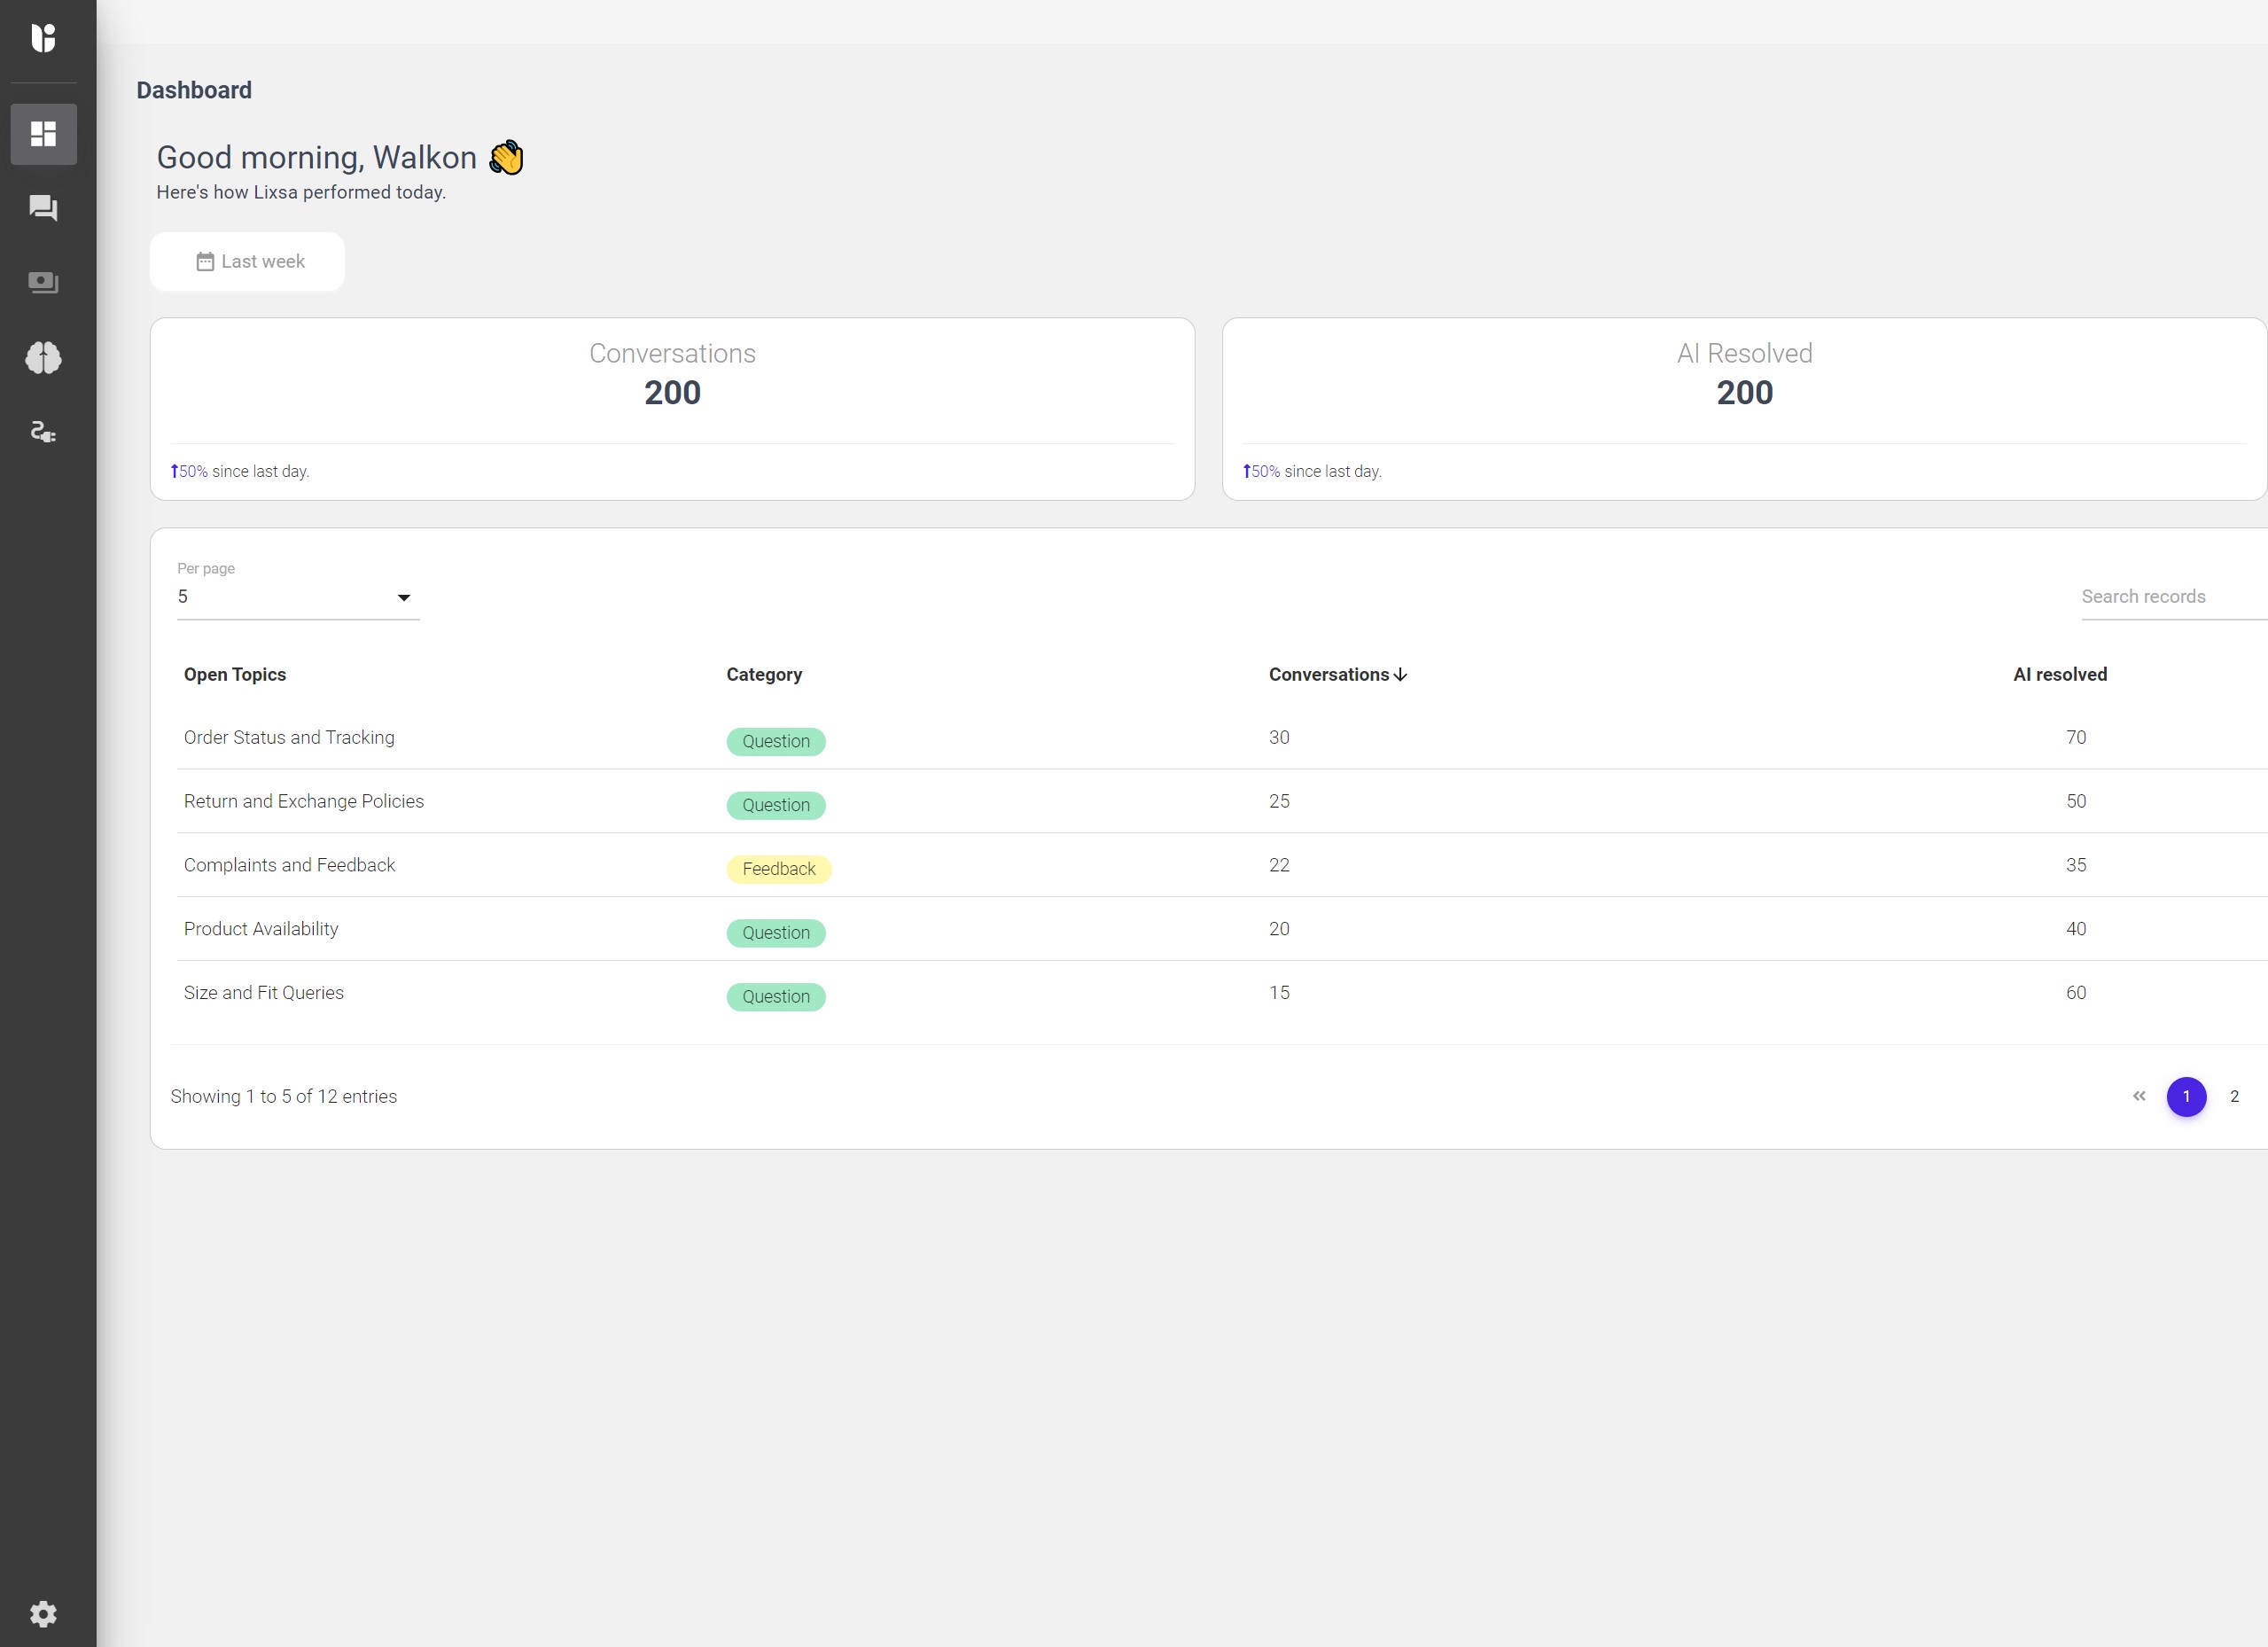
Task: Click the yellow Feedback category badge
Action: pyautogui.click(x=778, y=869)
